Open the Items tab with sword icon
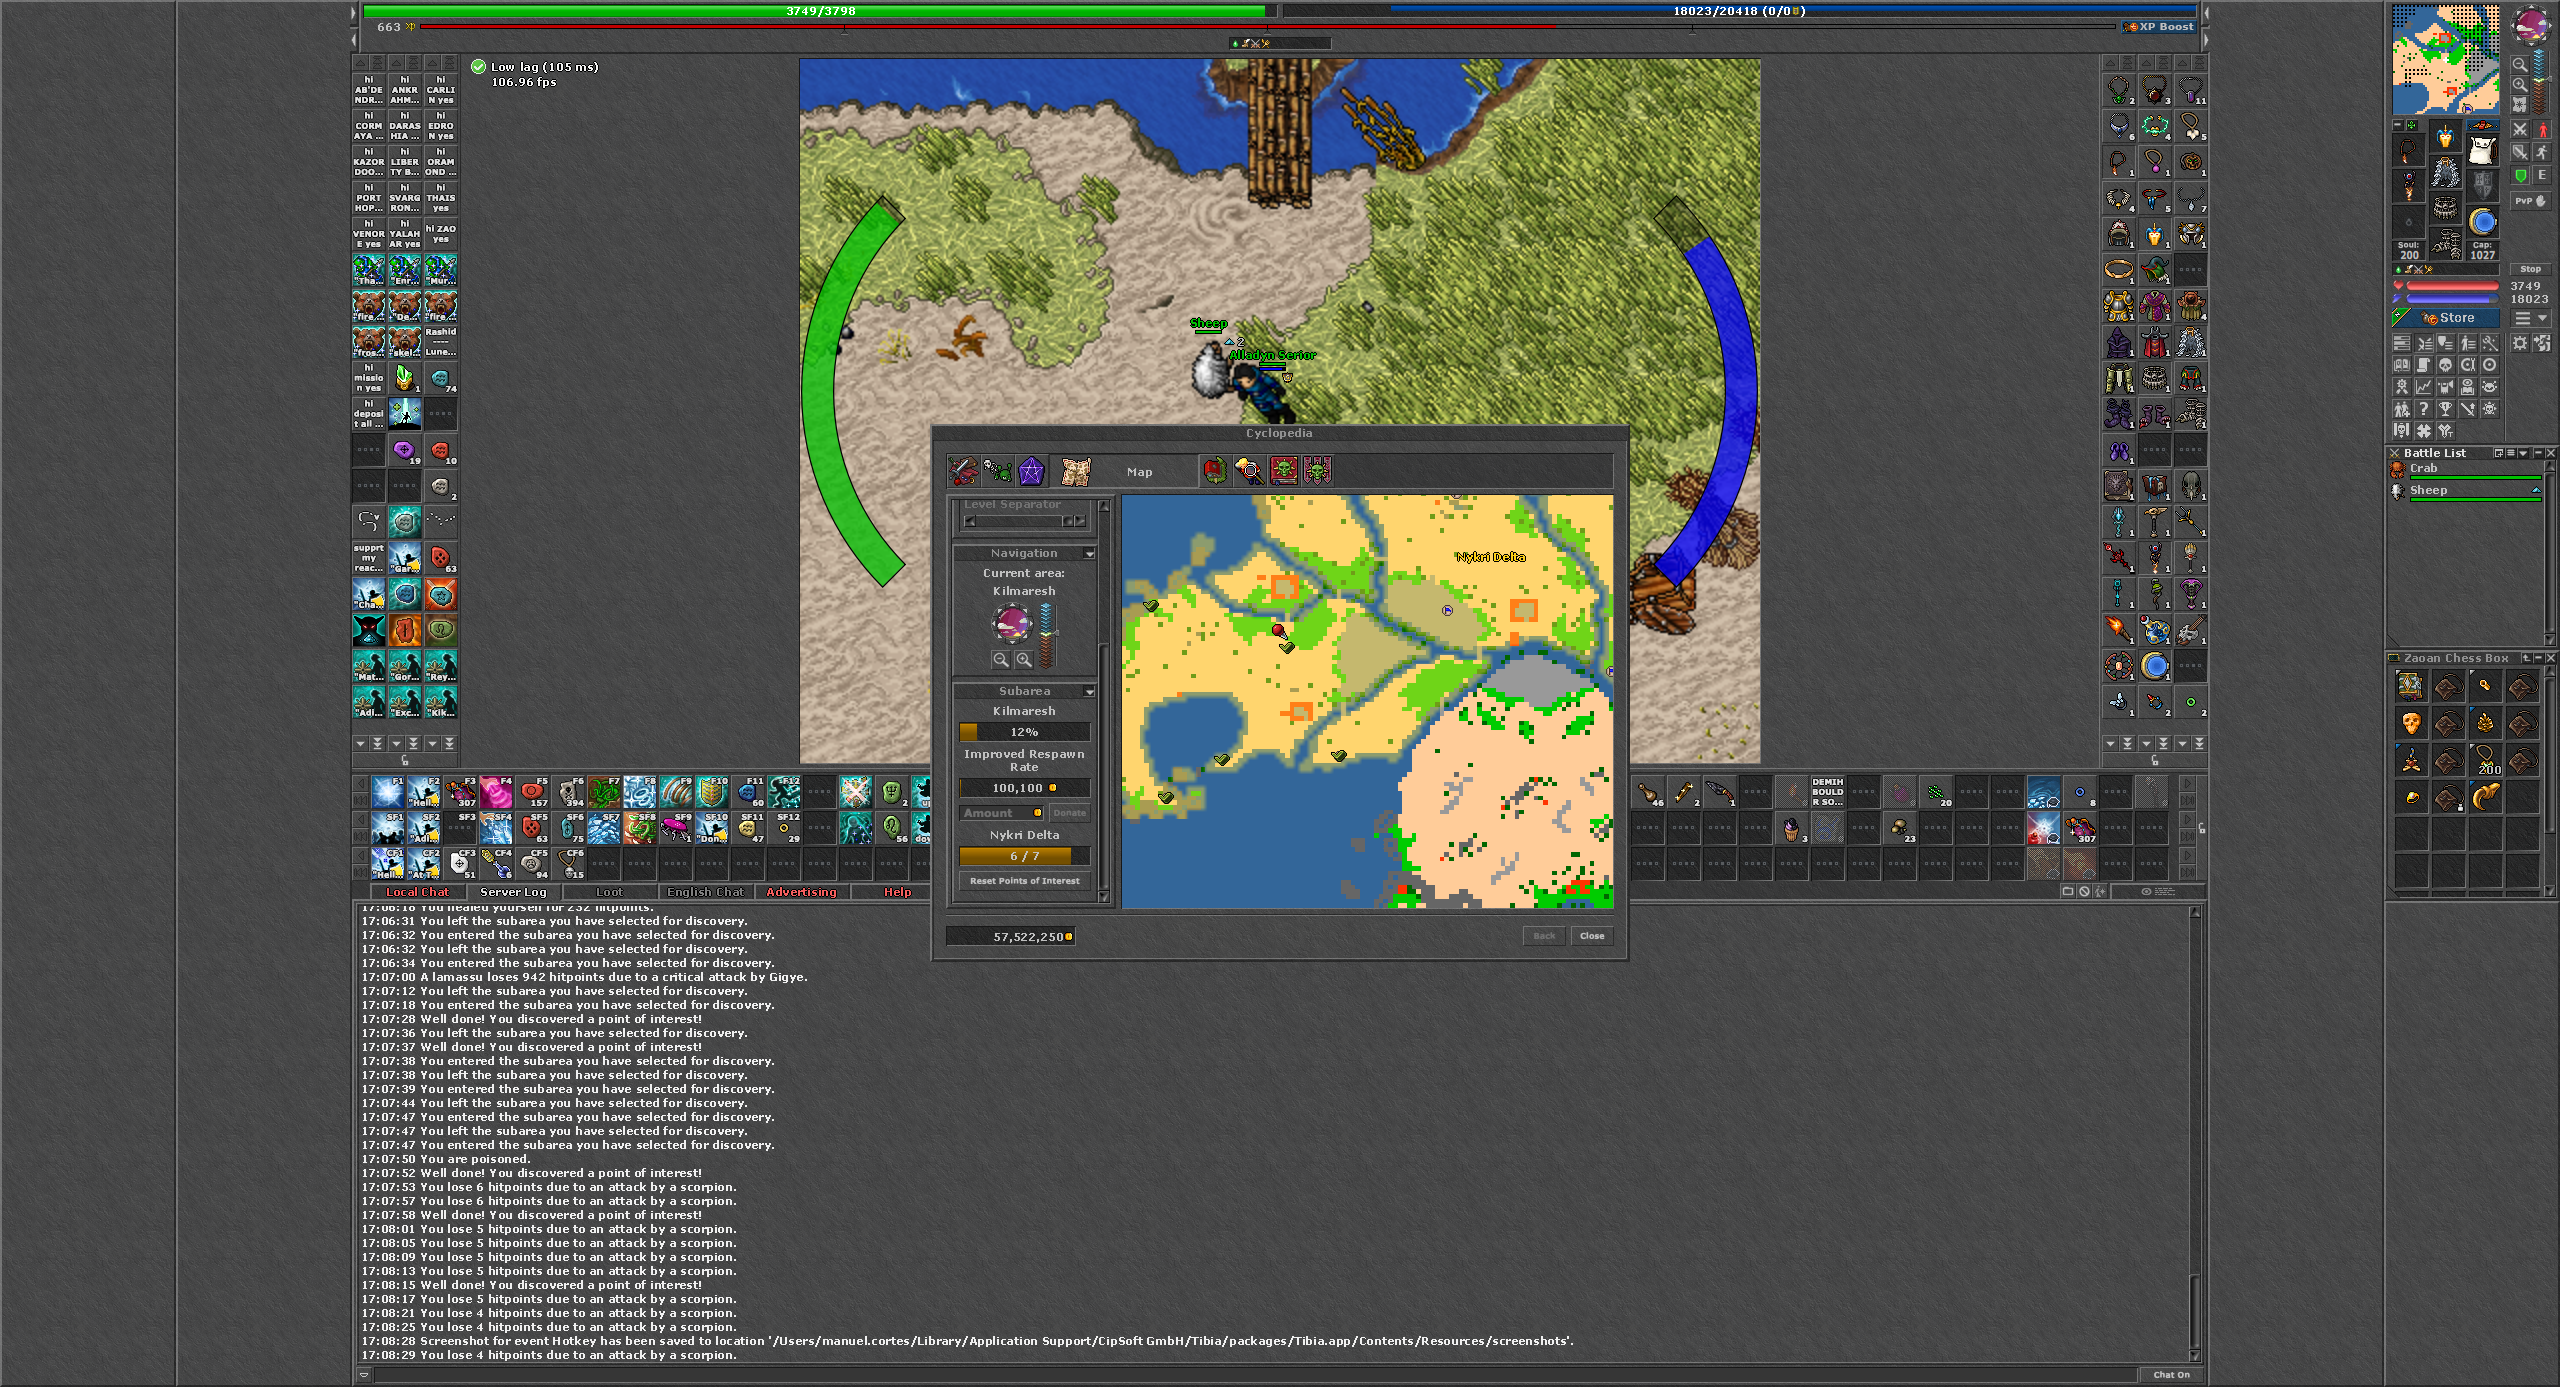This screenshot has height=1387, width=2560. pyautogui.click(x=963, y=470)
